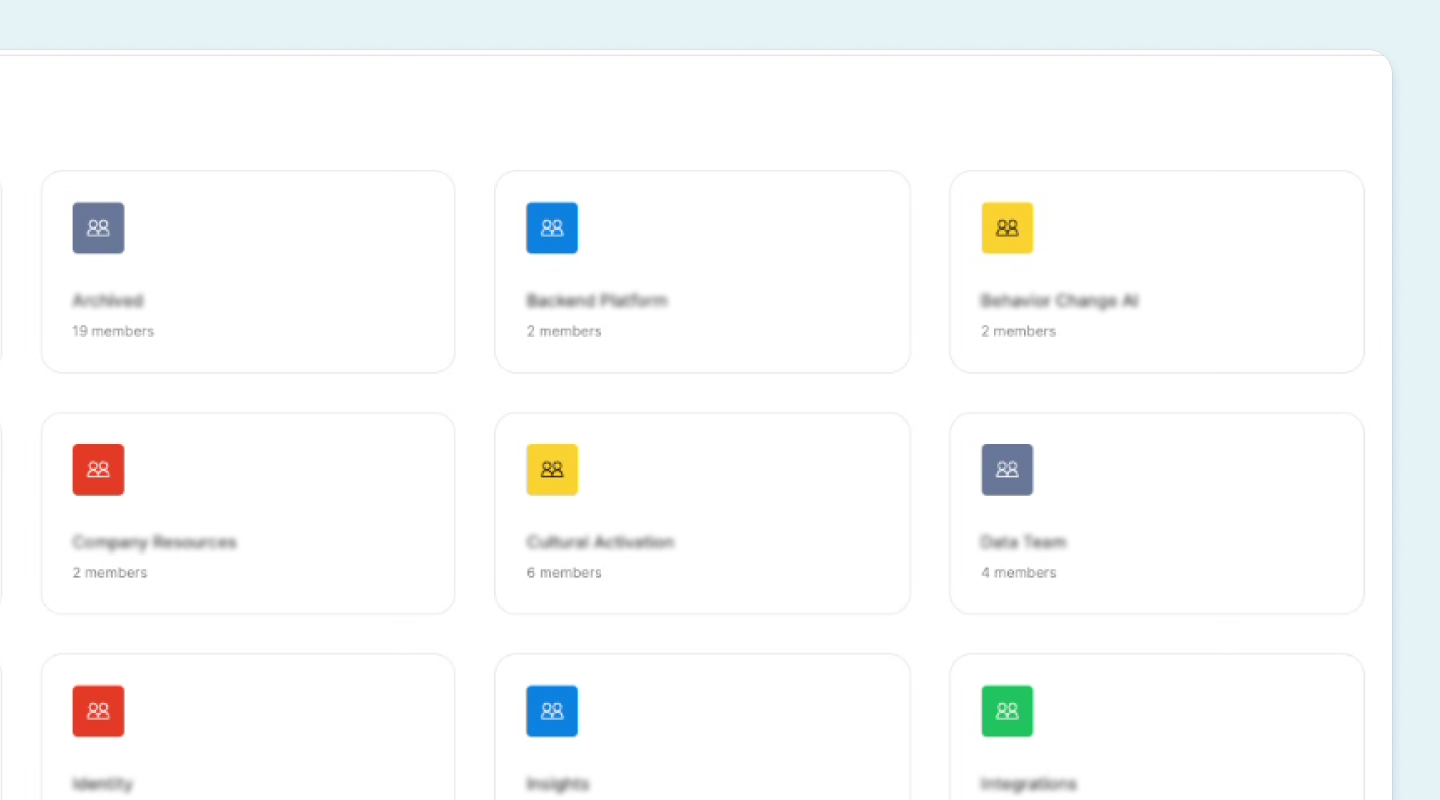Click the Backend Platform blue team icon

[551, 227]
